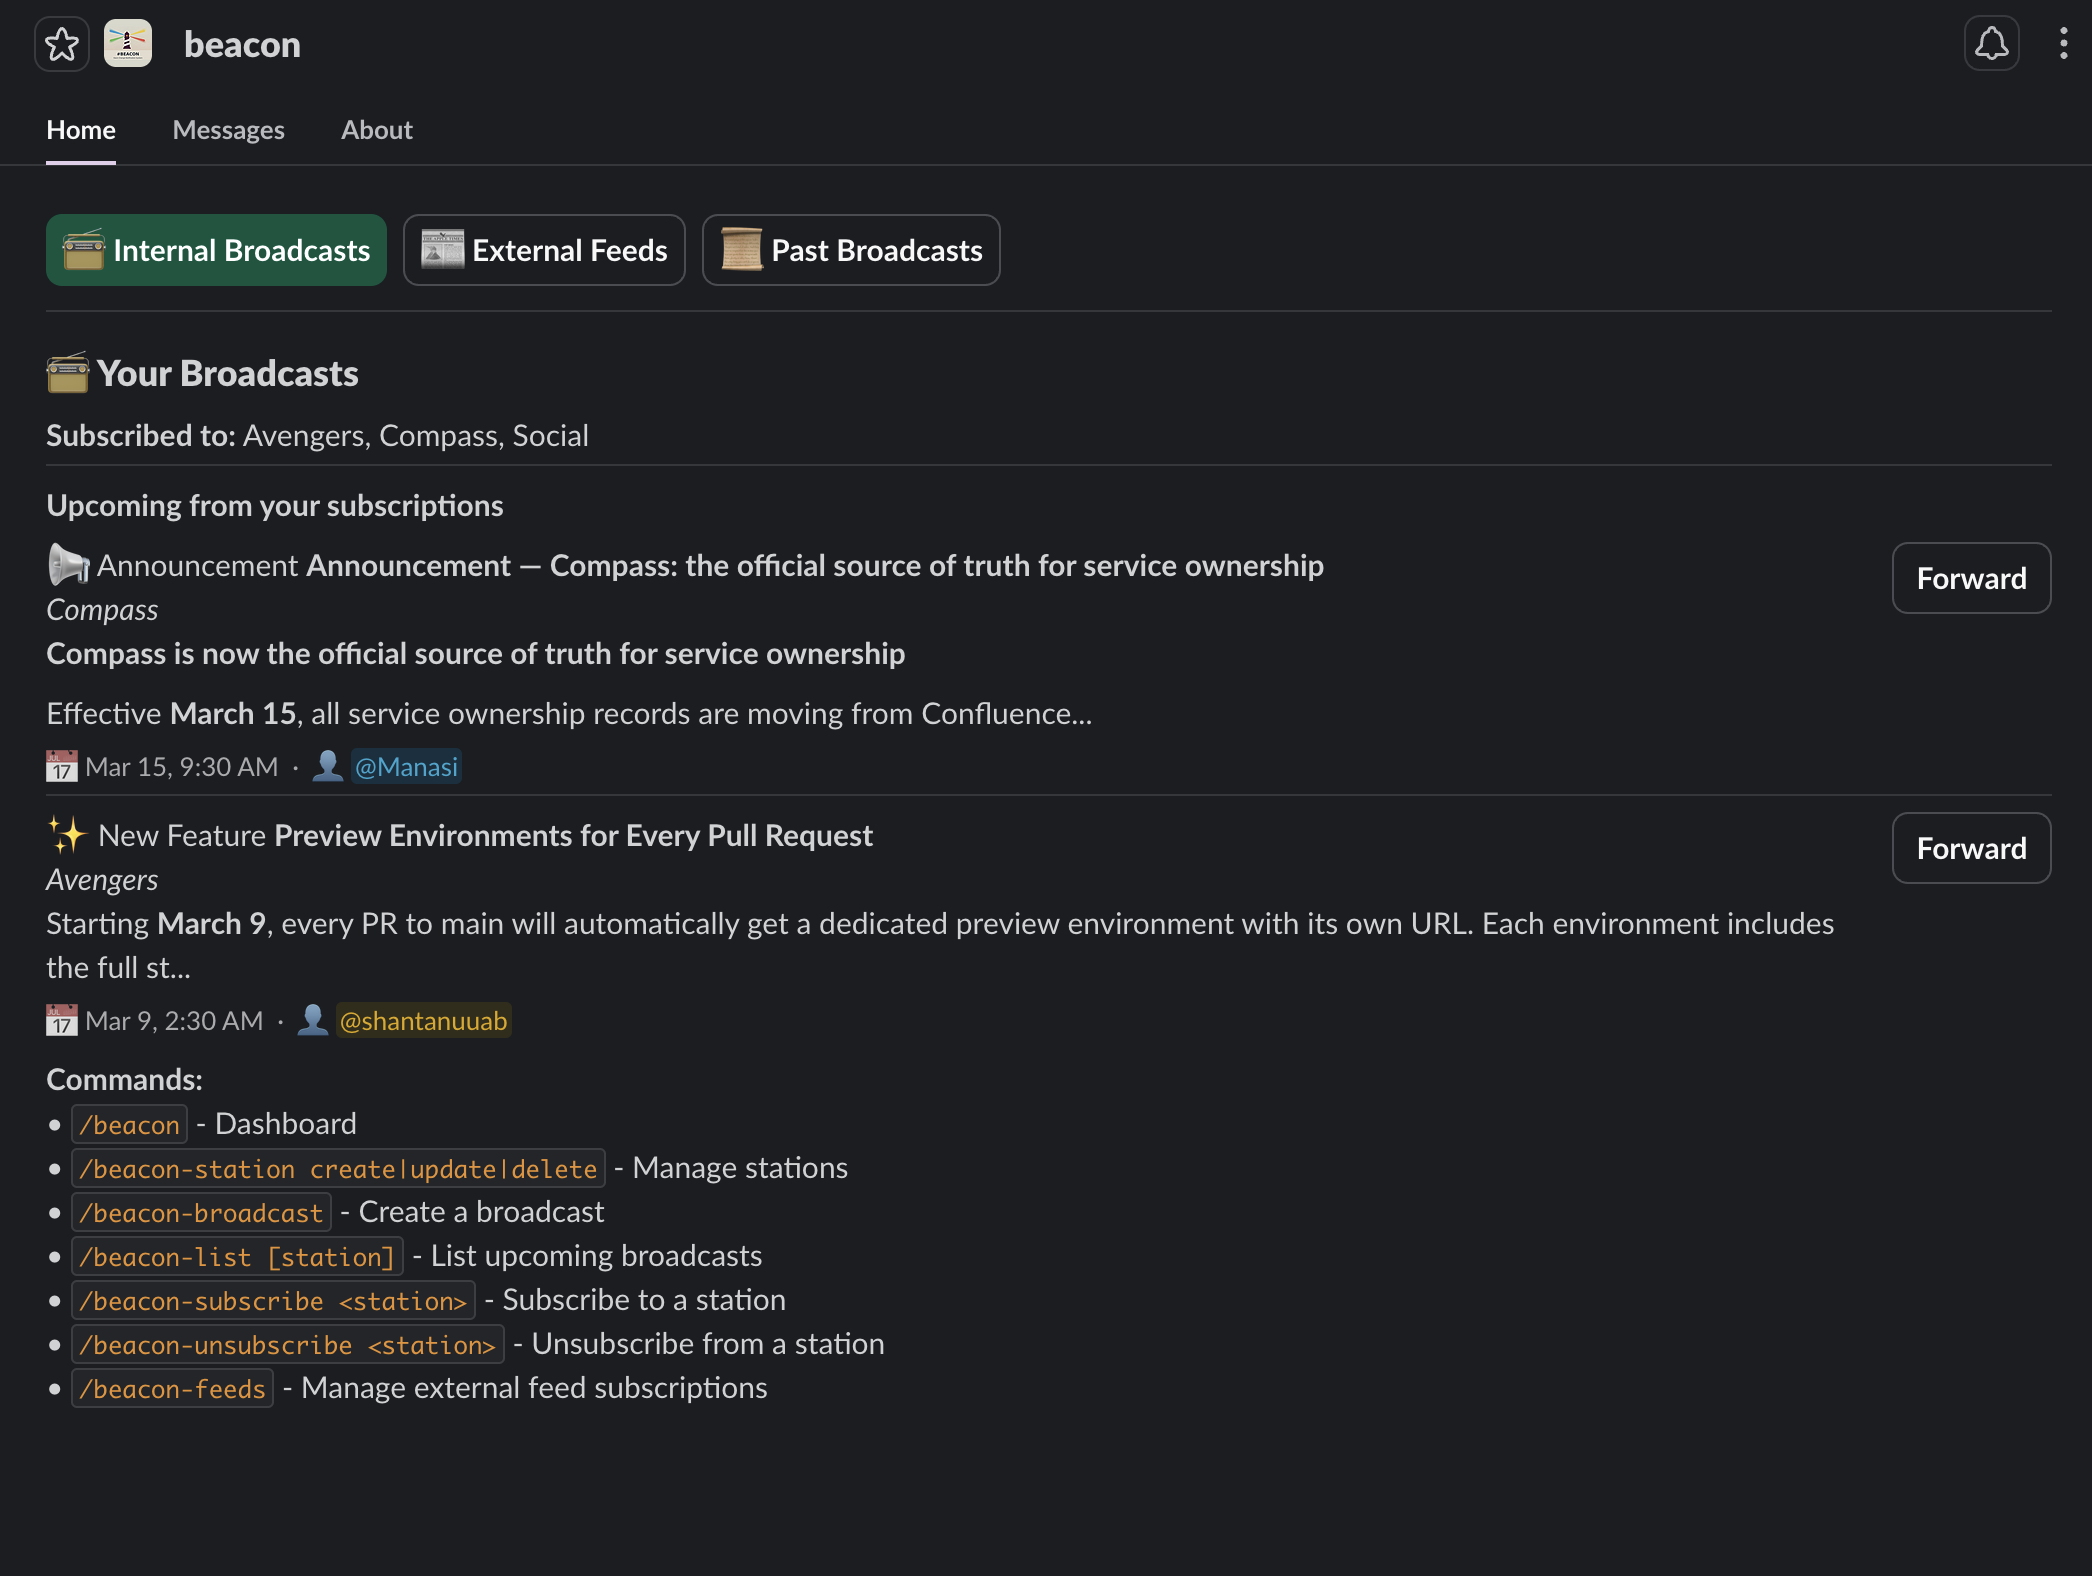The height and width of the screenshot is (1576, 2092).
Task: Forward the Compass ownership announcement
Action: coord(1970,578)
